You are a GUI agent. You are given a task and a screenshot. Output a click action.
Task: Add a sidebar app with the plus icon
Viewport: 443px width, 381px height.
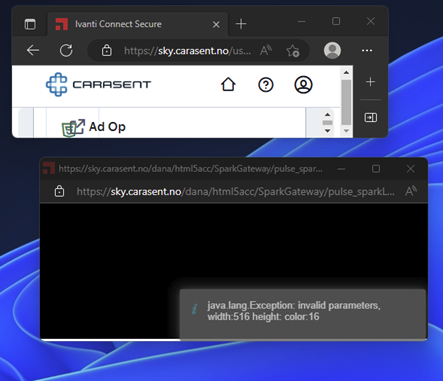(x=370, y=82)
